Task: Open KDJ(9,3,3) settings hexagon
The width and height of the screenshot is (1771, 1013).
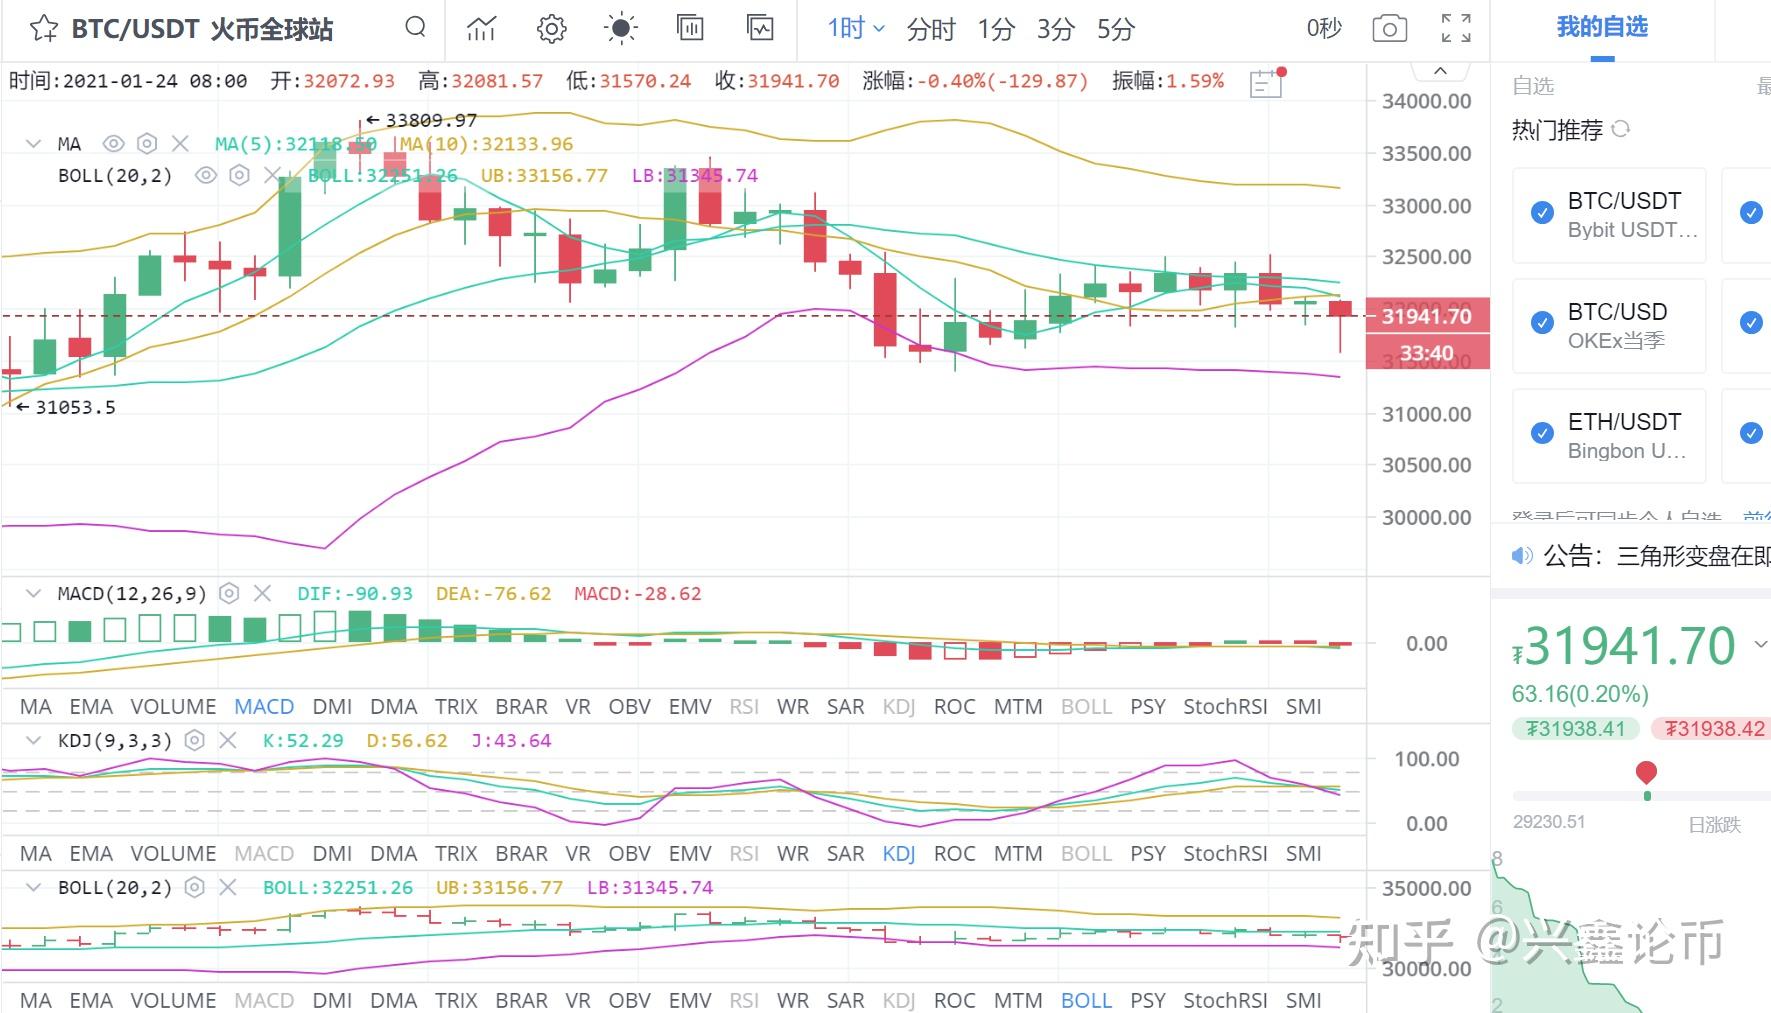Action: point(195,741)
